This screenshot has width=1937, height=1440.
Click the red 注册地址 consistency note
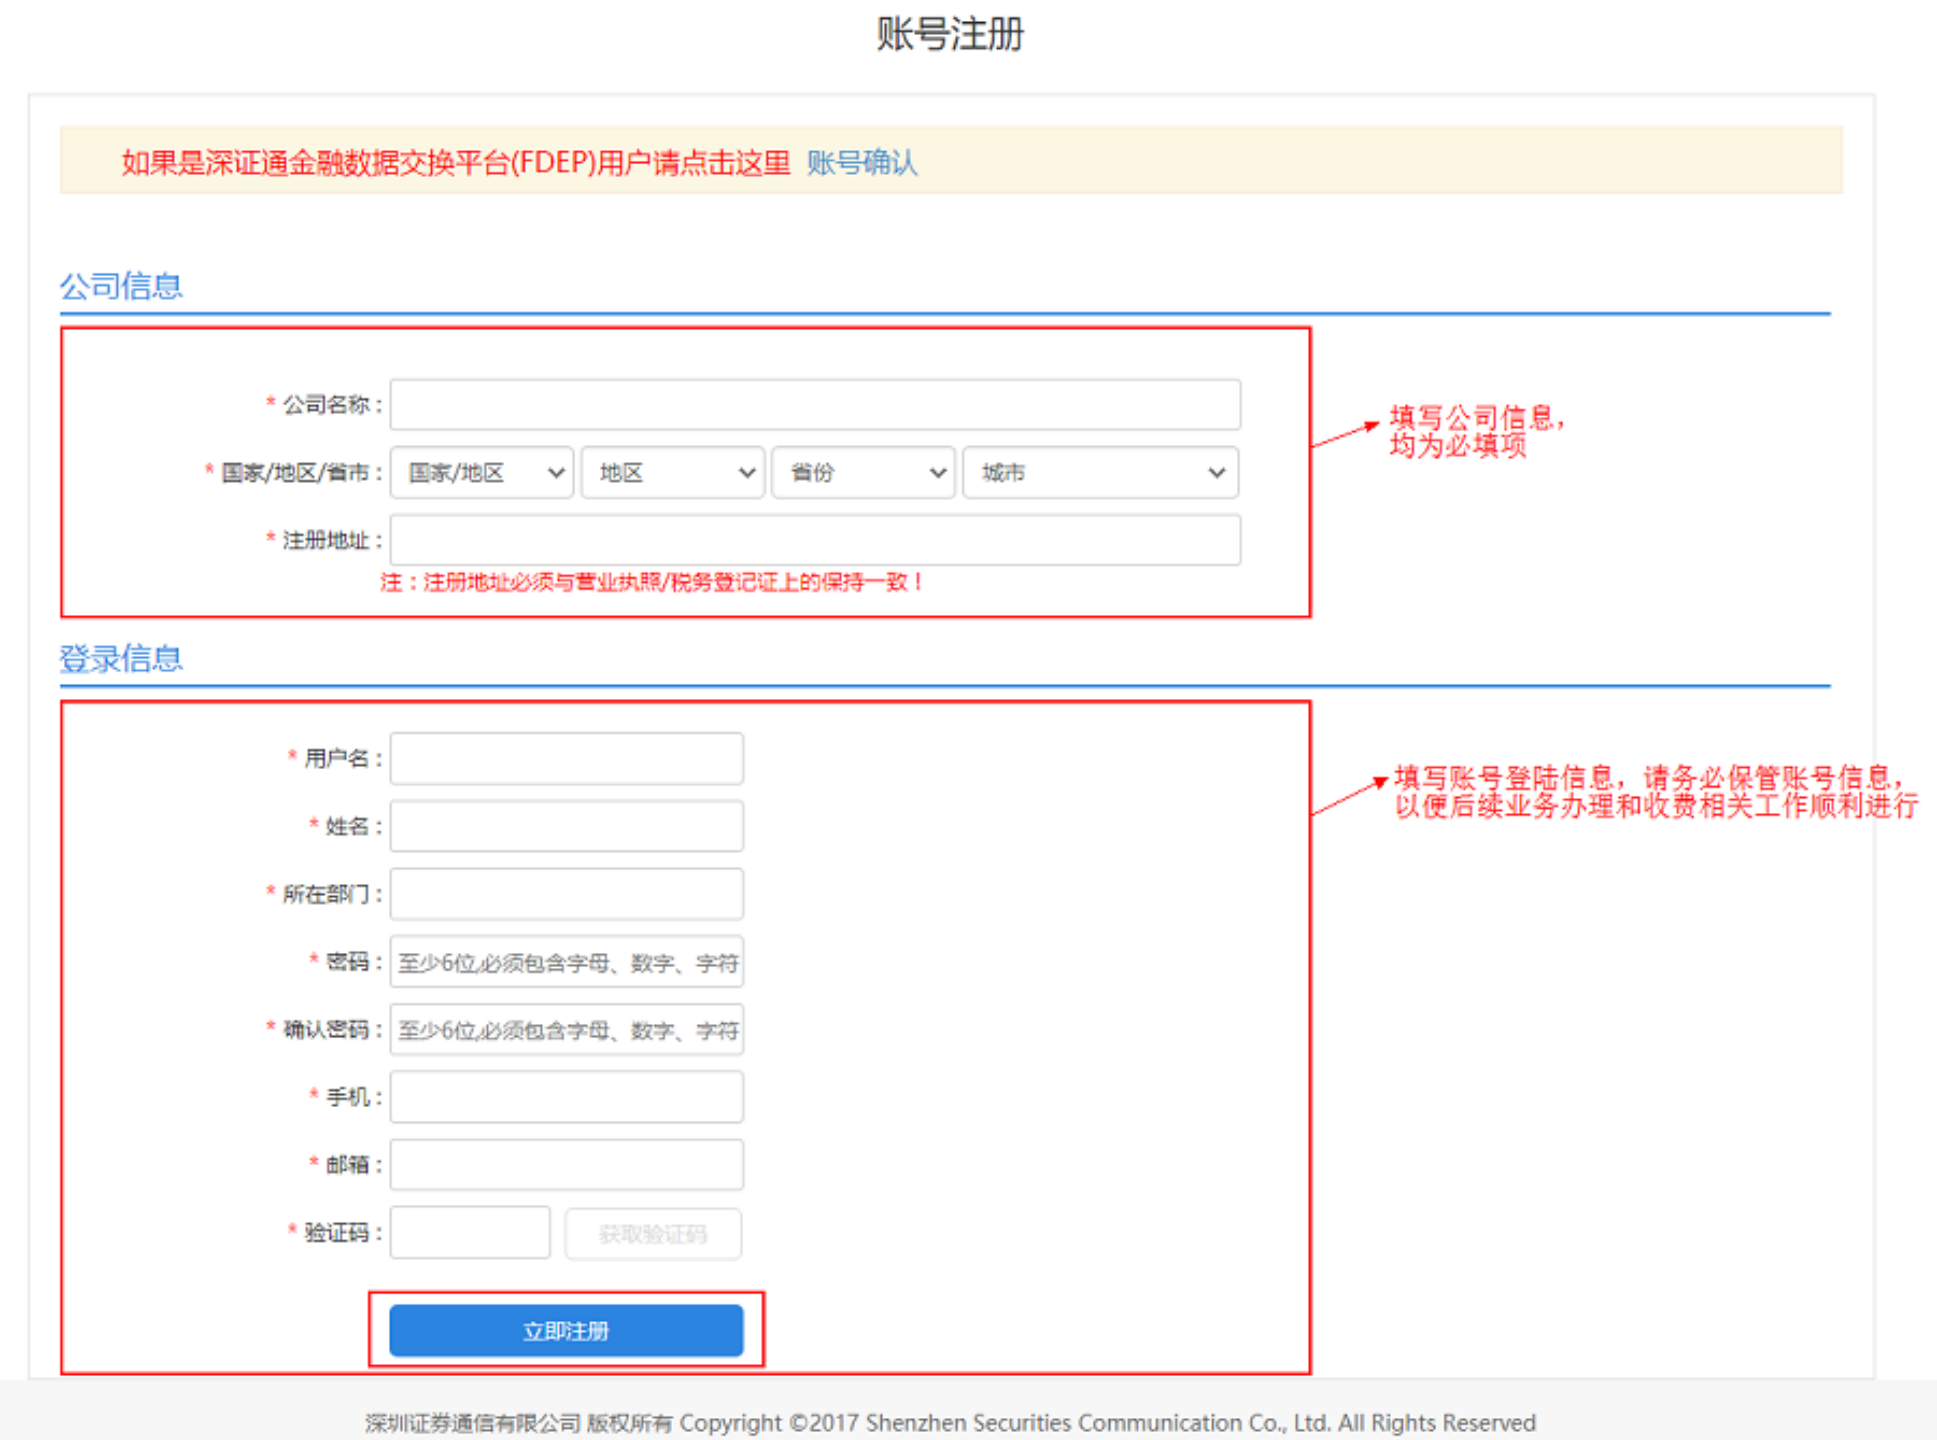tap(652, 582)
